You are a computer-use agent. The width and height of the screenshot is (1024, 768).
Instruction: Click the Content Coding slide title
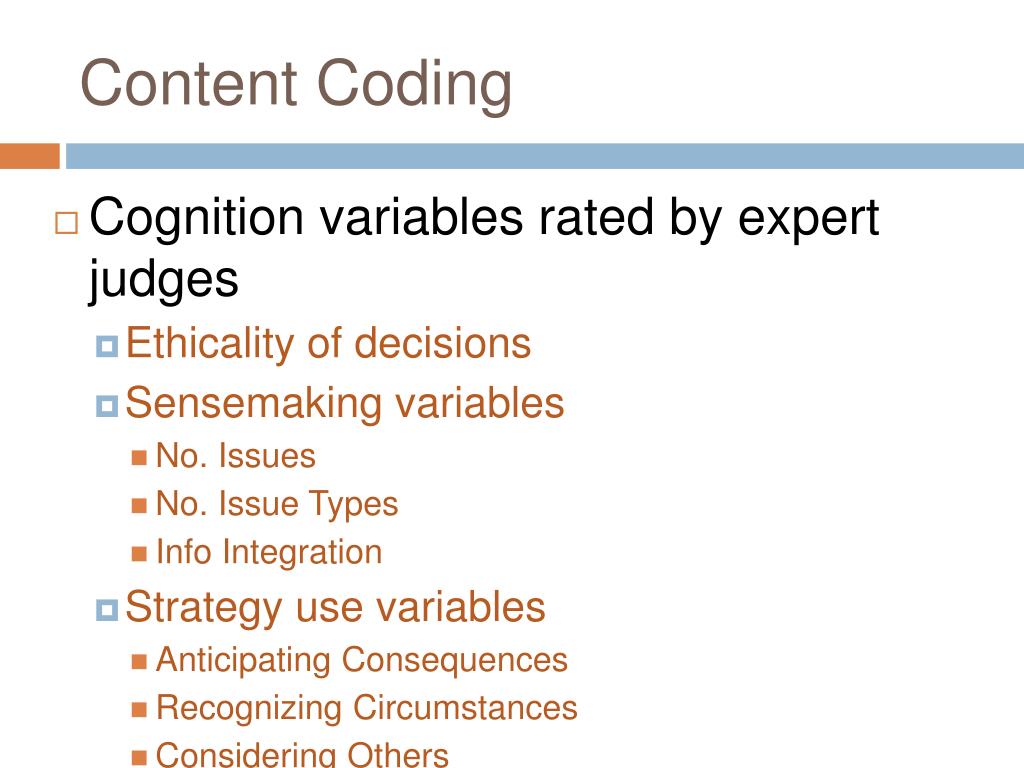pyautogui.click(x=296, y=85)
